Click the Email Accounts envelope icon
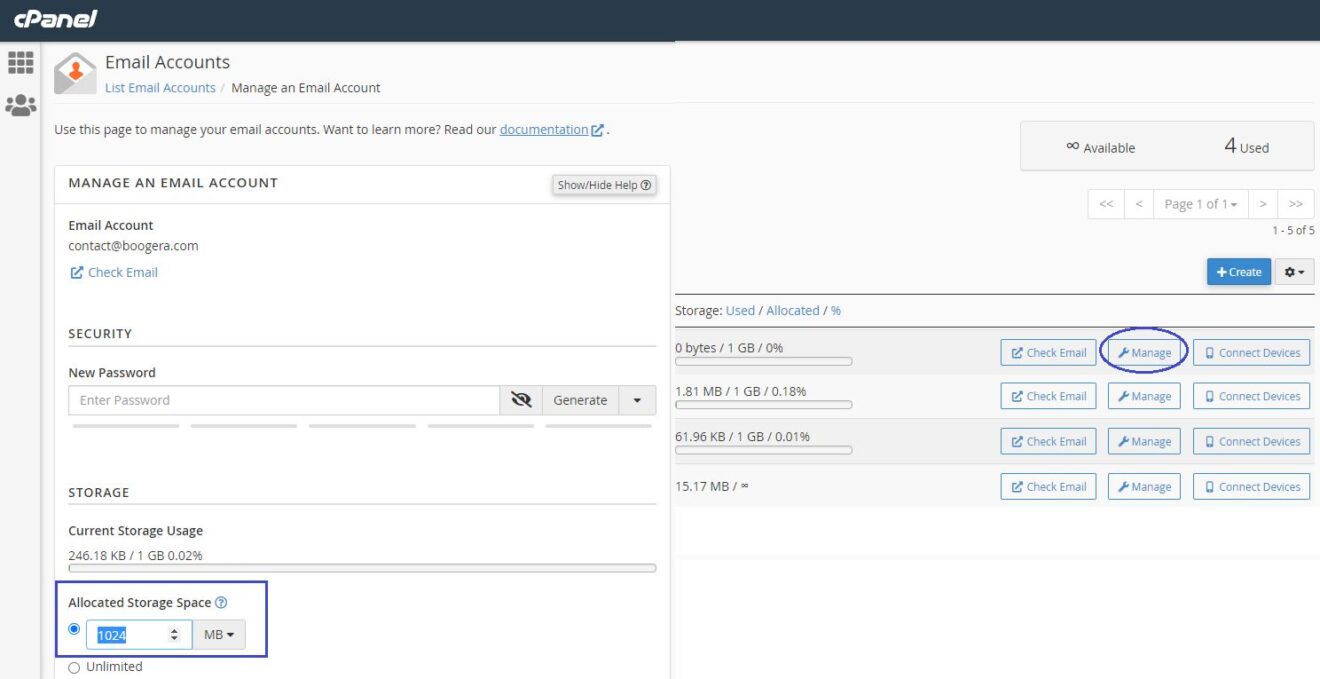Image resolution: width=1320 pixels, height=679 pixels. point(74,72)
